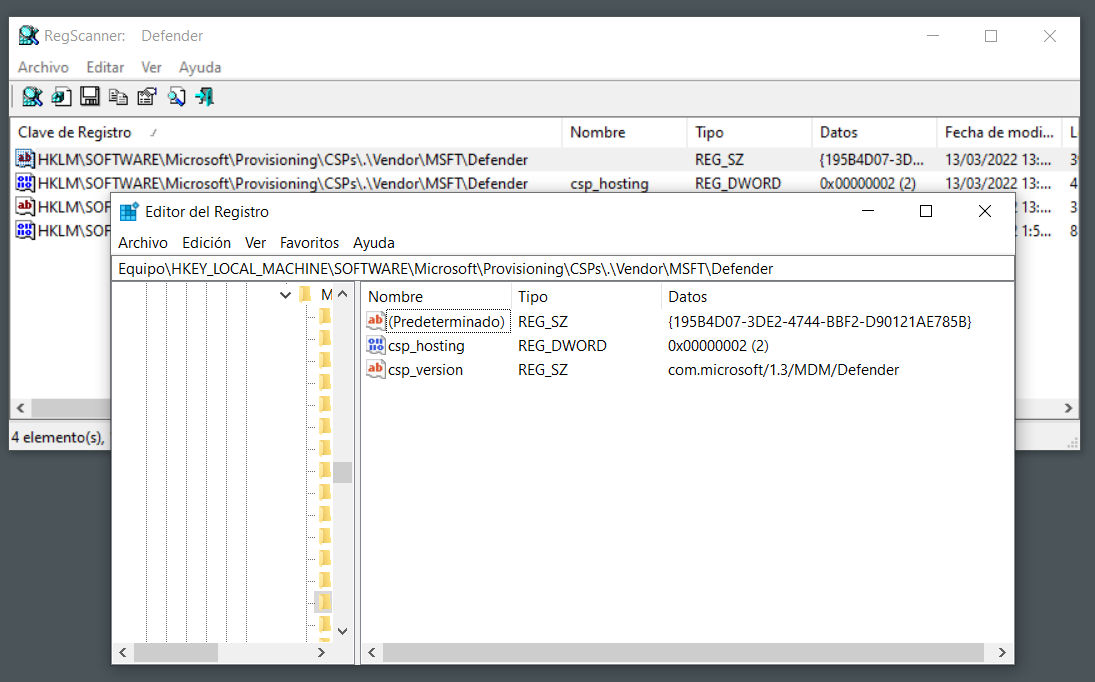The height and width of the screenshot is (682, 1095).
Task: Click the Save floppy disk toolbar icon
Action: click(90, 97)
